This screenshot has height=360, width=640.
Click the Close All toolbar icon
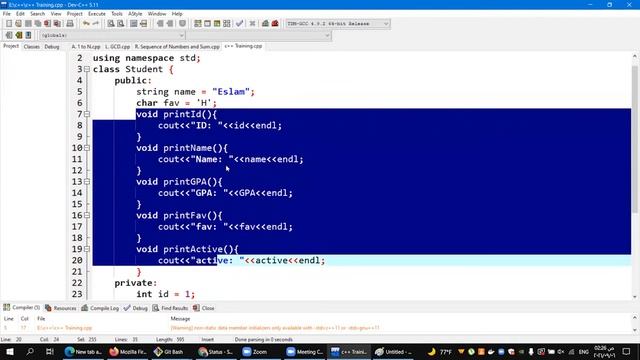(57, 24)
